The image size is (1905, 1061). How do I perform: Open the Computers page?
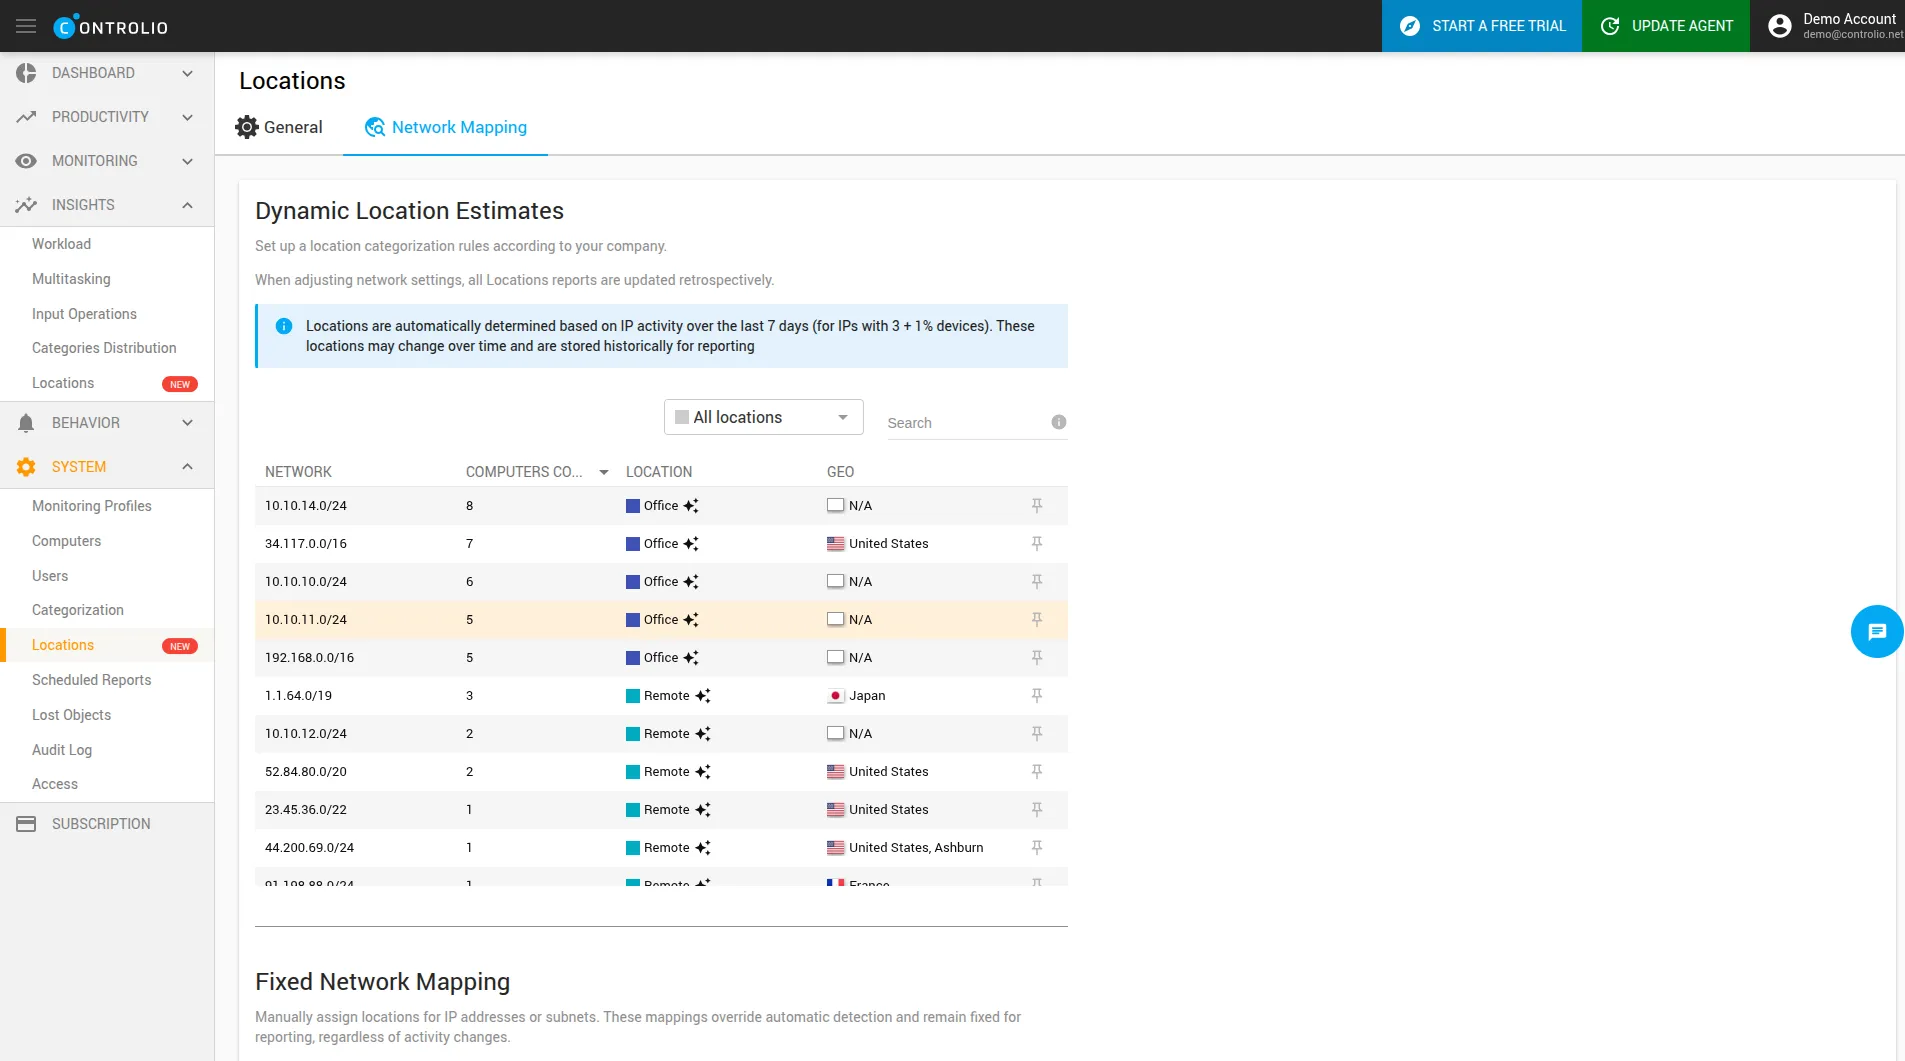click(66, 541)
